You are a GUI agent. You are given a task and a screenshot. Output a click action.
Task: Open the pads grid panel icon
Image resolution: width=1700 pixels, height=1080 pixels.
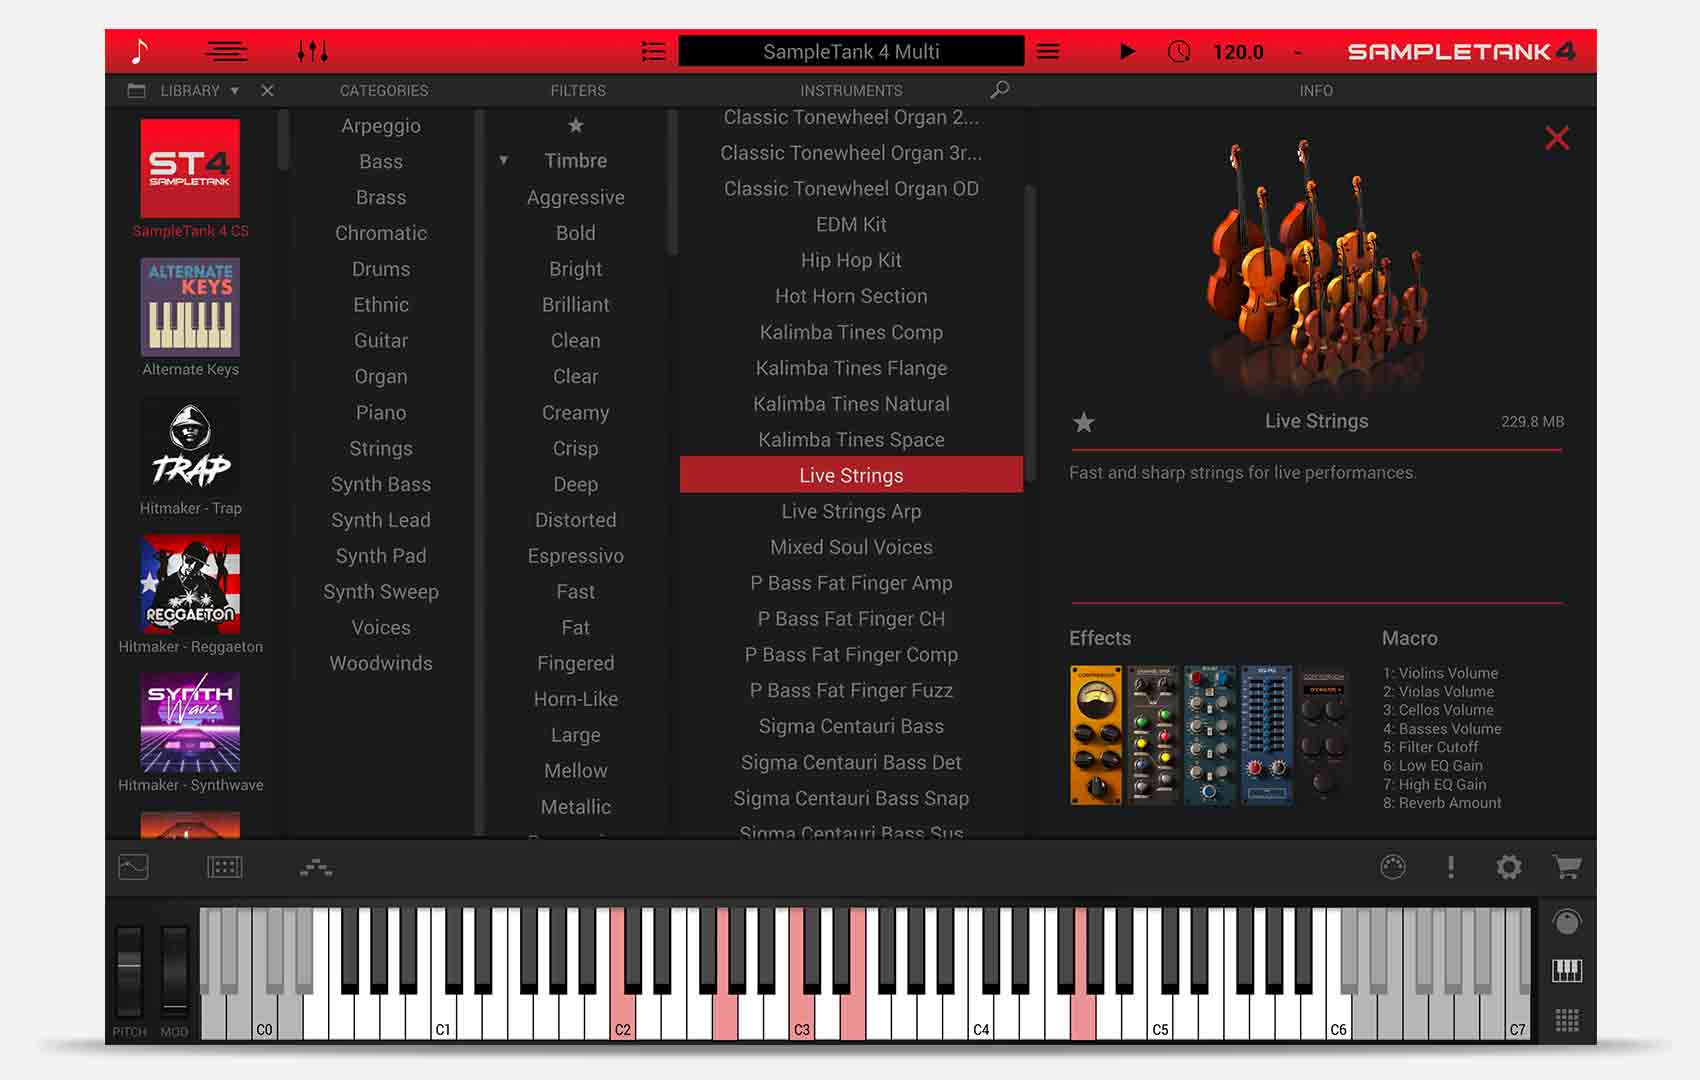click(x=225, y=867)
